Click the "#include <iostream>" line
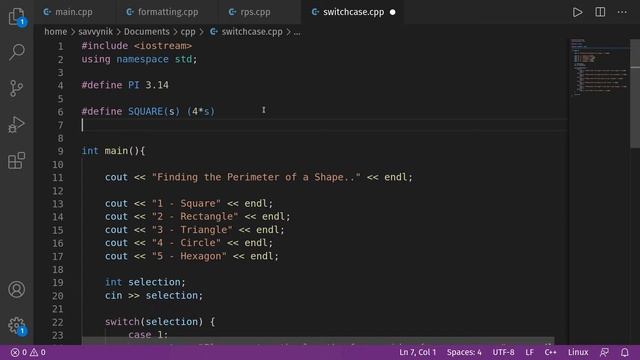This screenshot has height=360, width=640. (137, 46)
